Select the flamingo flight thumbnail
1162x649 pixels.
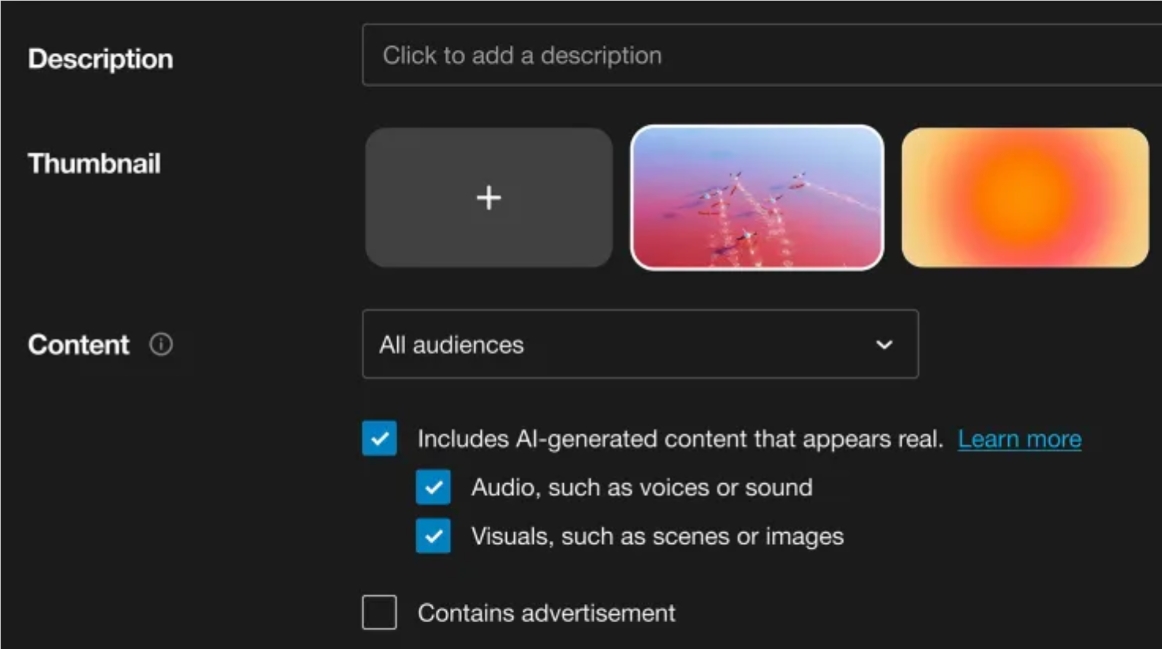(758, 197)
